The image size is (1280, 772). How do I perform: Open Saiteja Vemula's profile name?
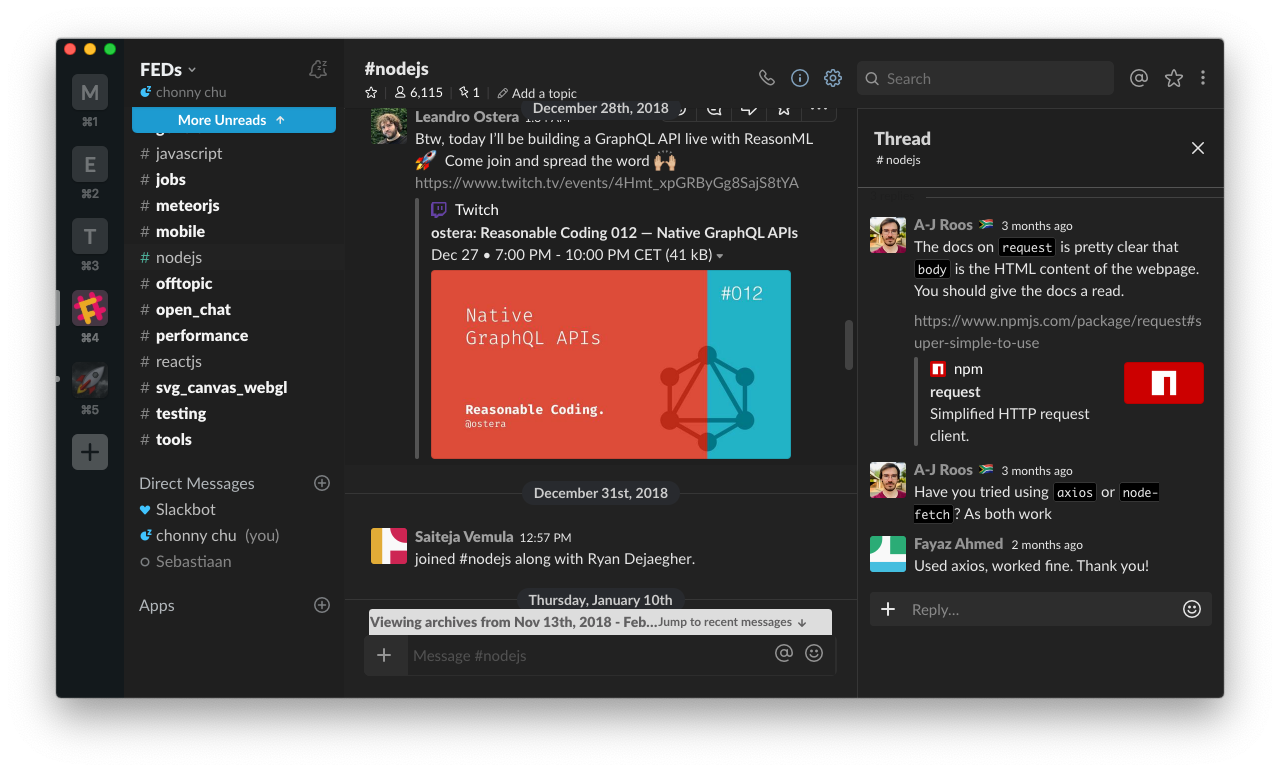[464, 537]
